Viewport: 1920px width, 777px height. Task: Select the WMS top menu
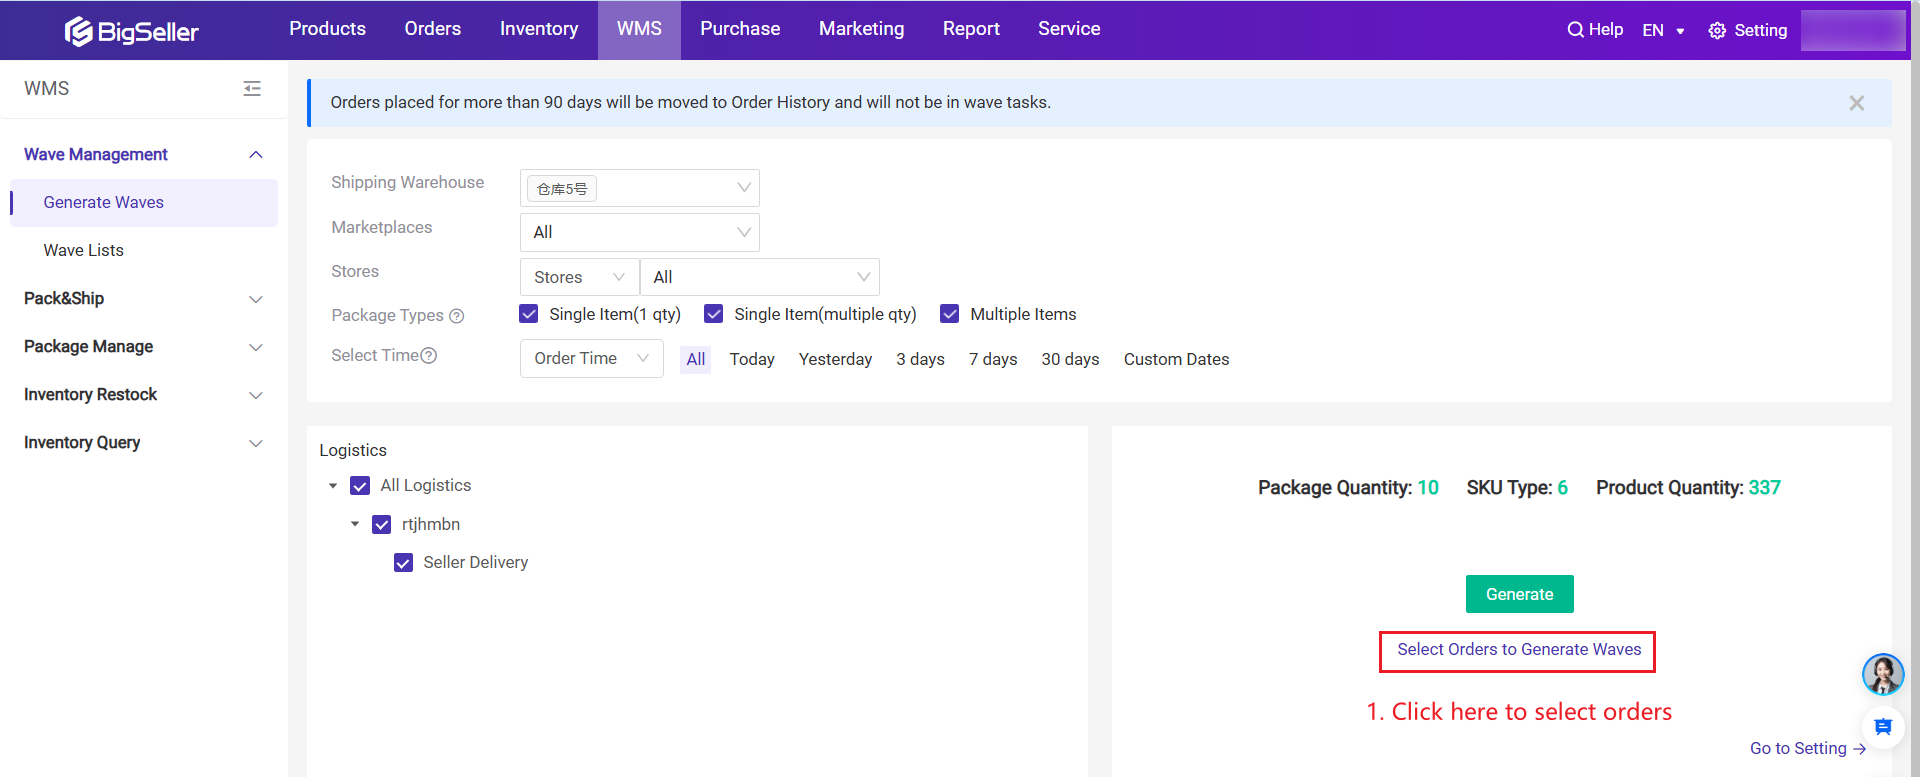(x=640, y=29)
